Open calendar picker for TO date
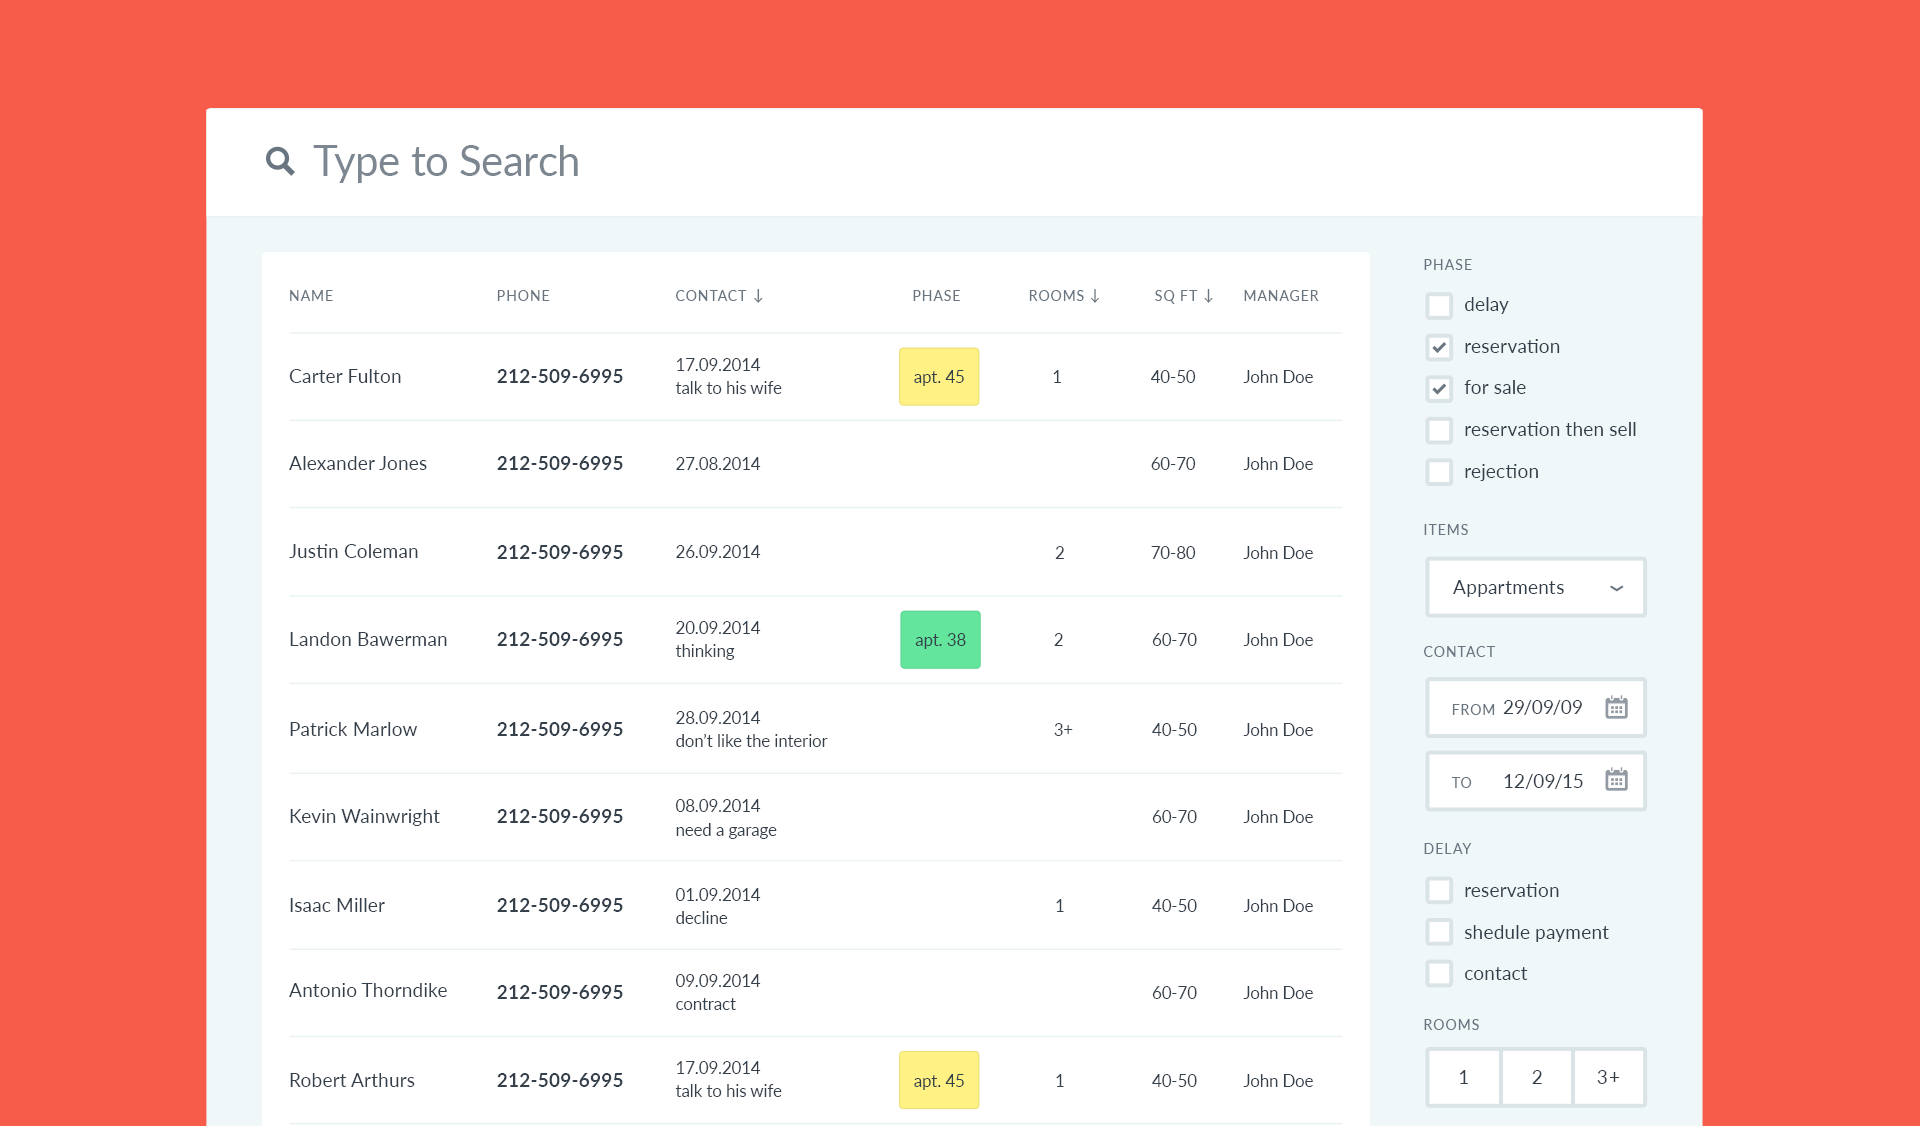 point(1616,779)
